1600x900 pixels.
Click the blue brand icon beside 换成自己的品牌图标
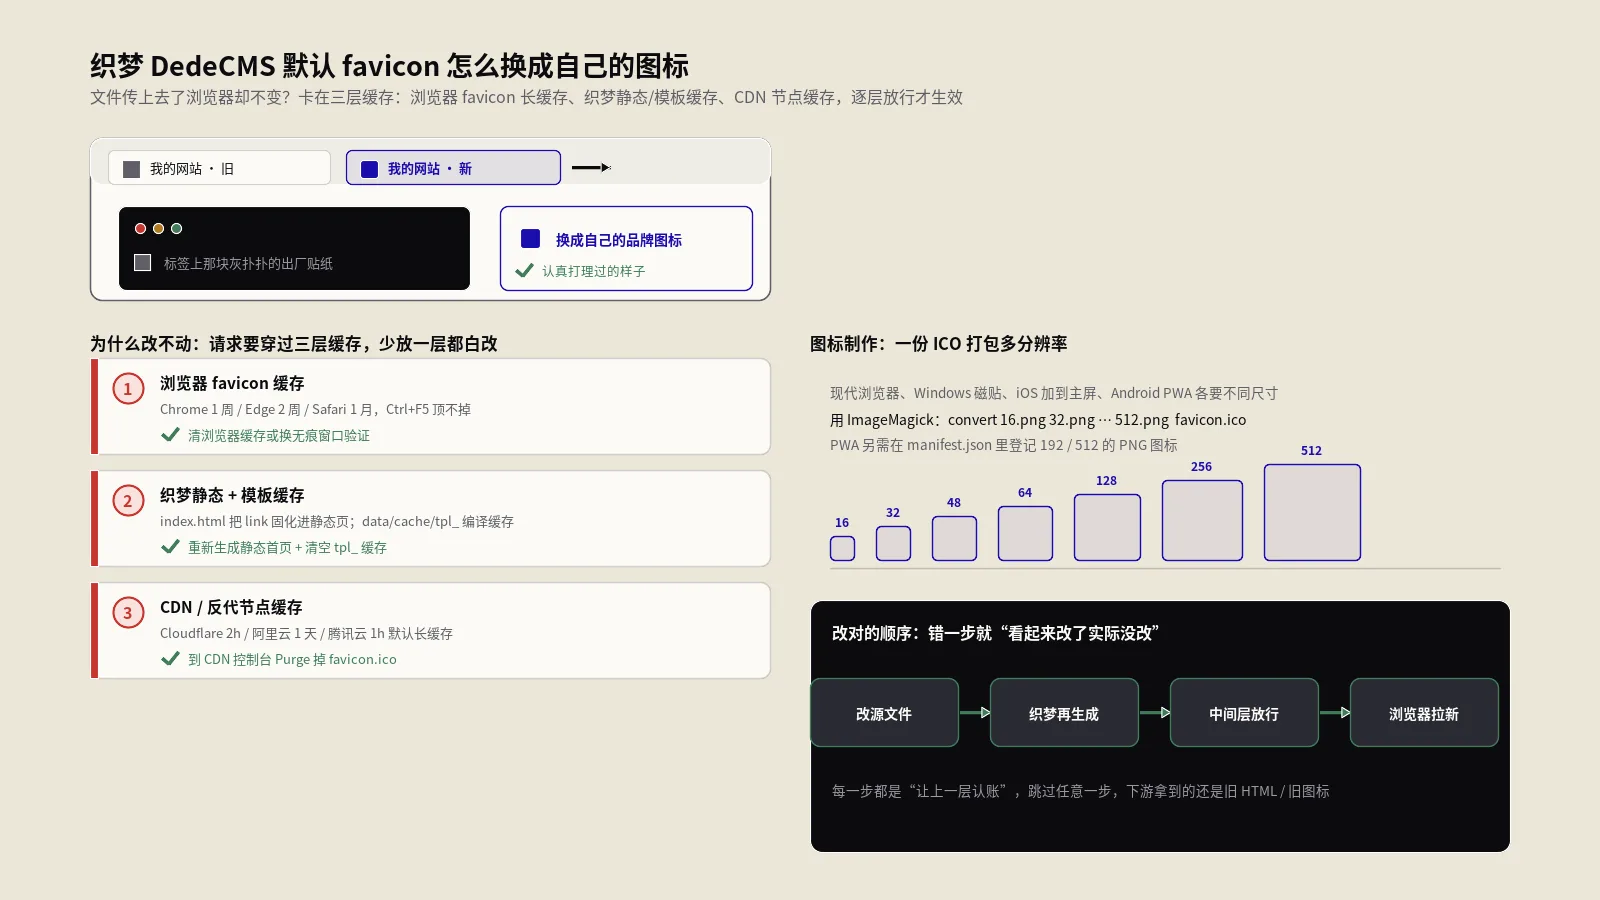coord(530,238)
